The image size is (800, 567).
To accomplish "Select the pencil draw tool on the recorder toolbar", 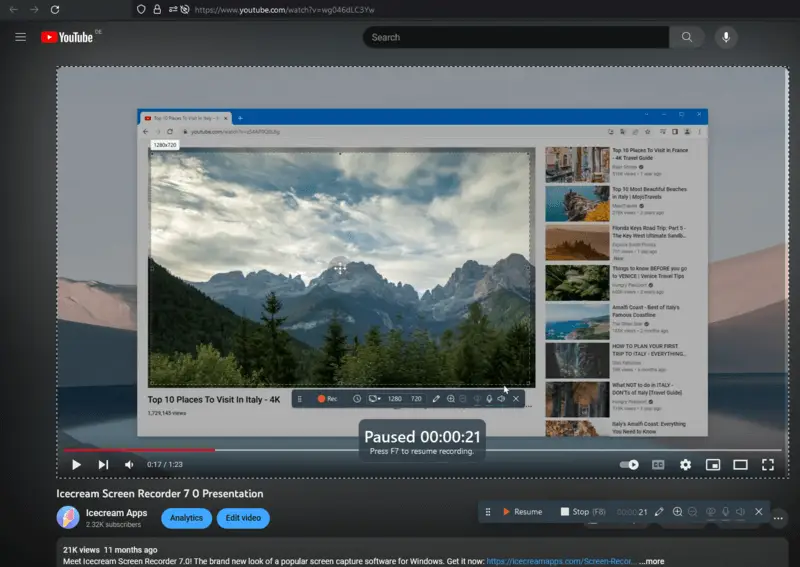I will [659, 512].
